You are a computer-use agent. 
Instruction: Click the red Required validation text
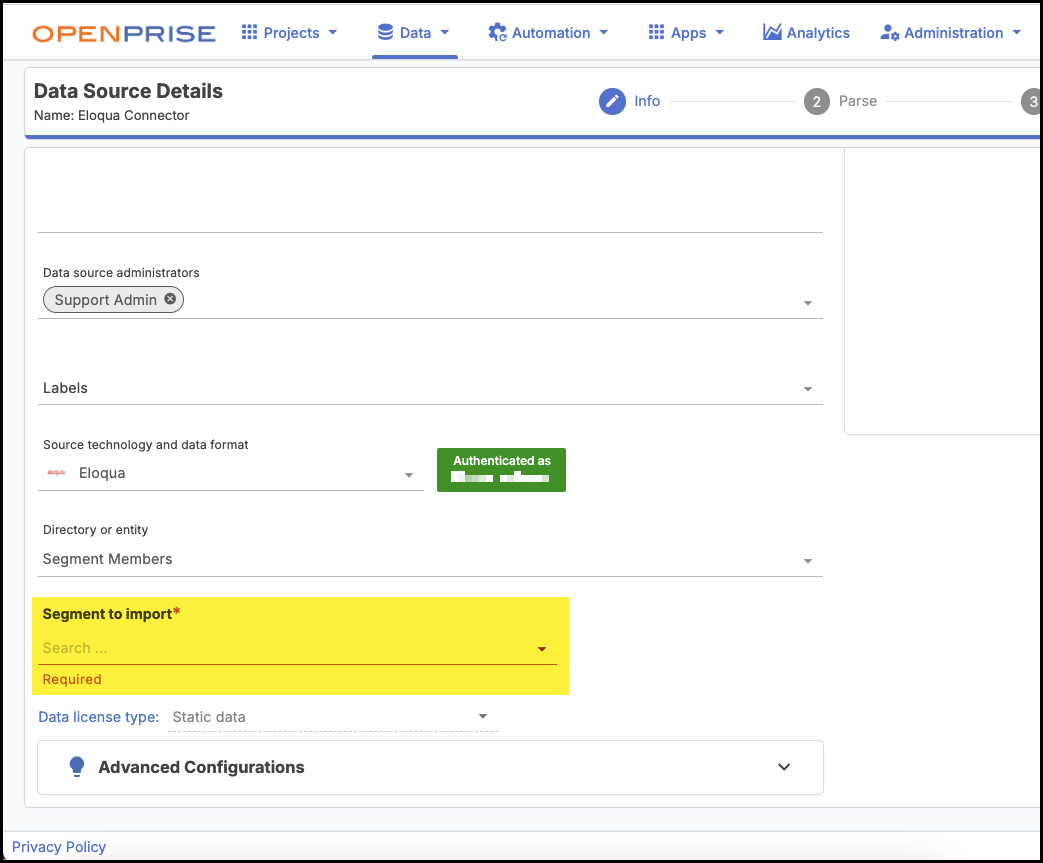72,679
